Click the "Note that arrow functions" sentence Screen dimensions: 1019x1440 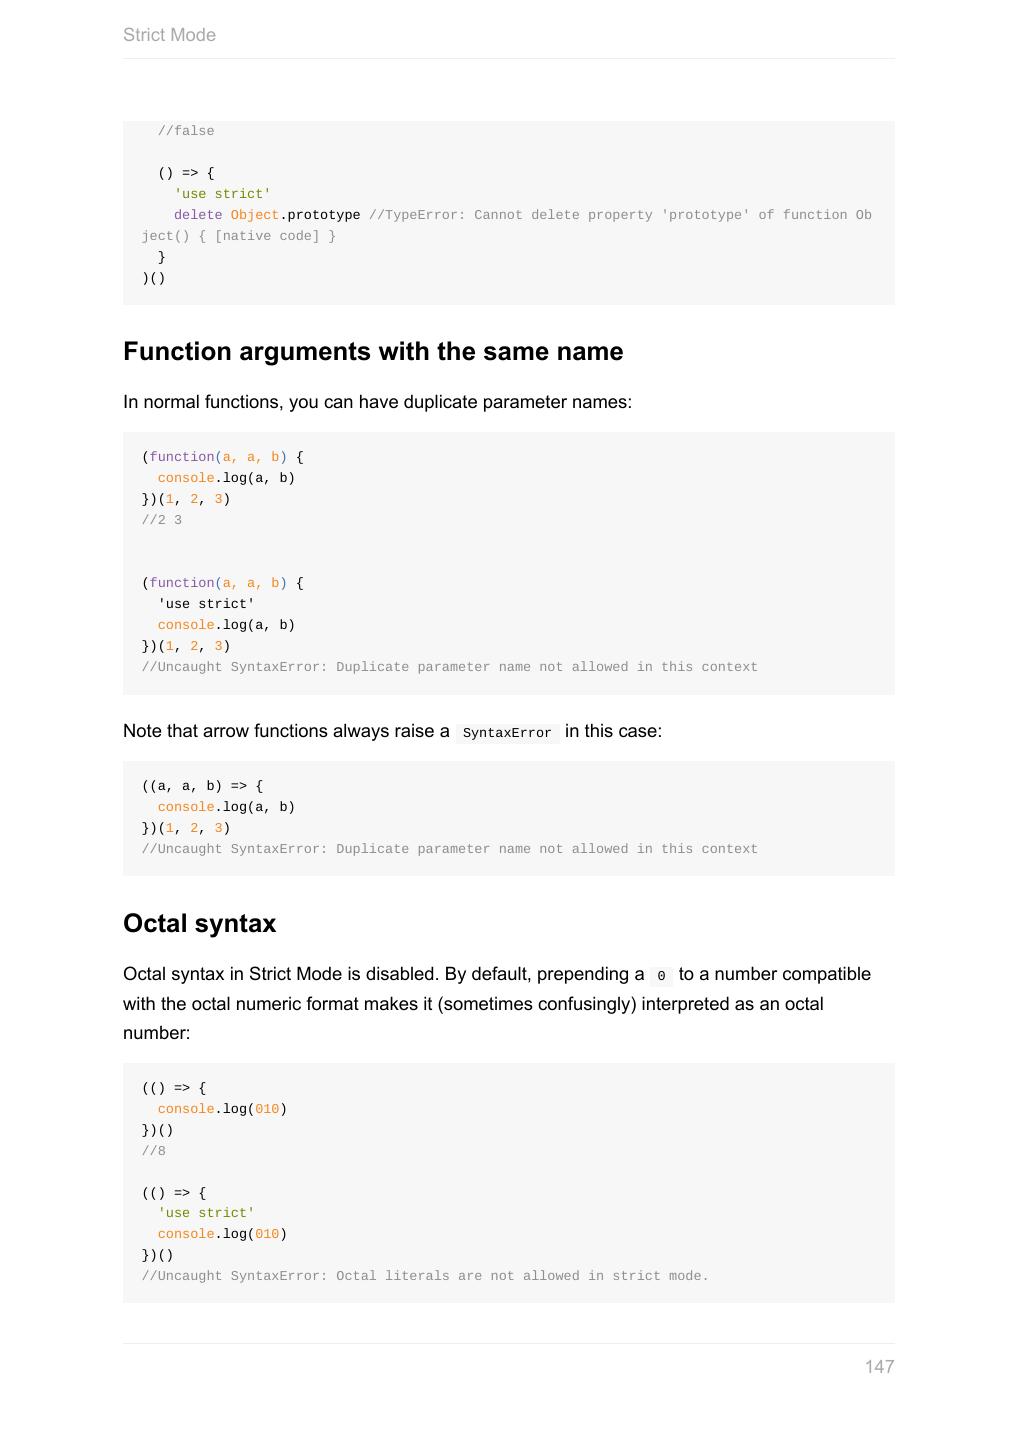[x=392, y=731]
